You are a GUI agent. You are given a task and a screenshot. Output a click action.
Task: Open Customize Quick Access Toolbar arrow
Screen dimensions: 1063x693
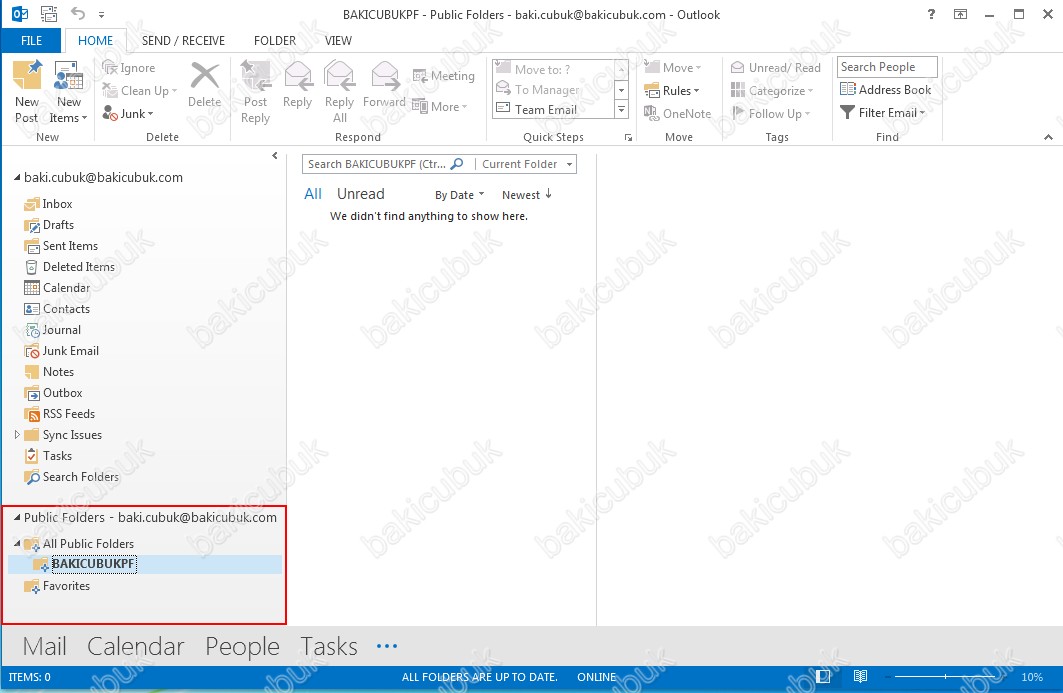tap(101, 14)
